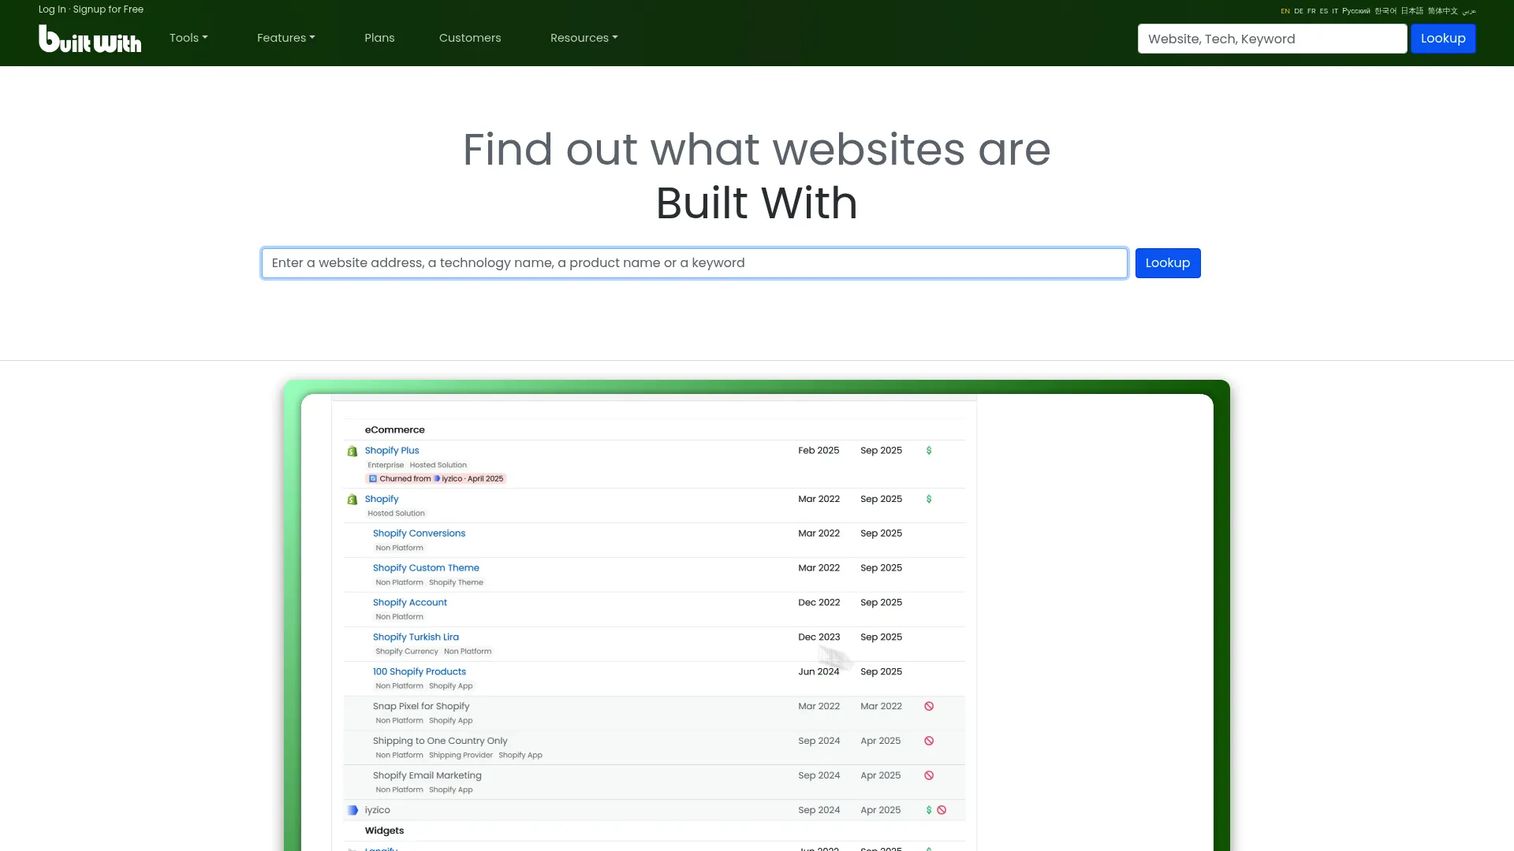
Task: Click Lookup button in top navigation bar
Action: point(1443,38)
